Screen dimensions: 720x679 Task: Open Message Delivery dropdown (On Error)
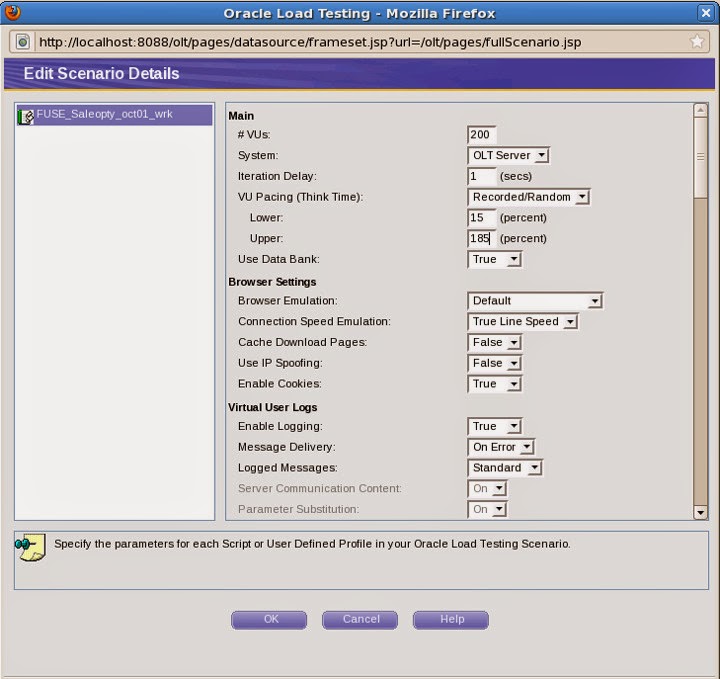[501, 447]
